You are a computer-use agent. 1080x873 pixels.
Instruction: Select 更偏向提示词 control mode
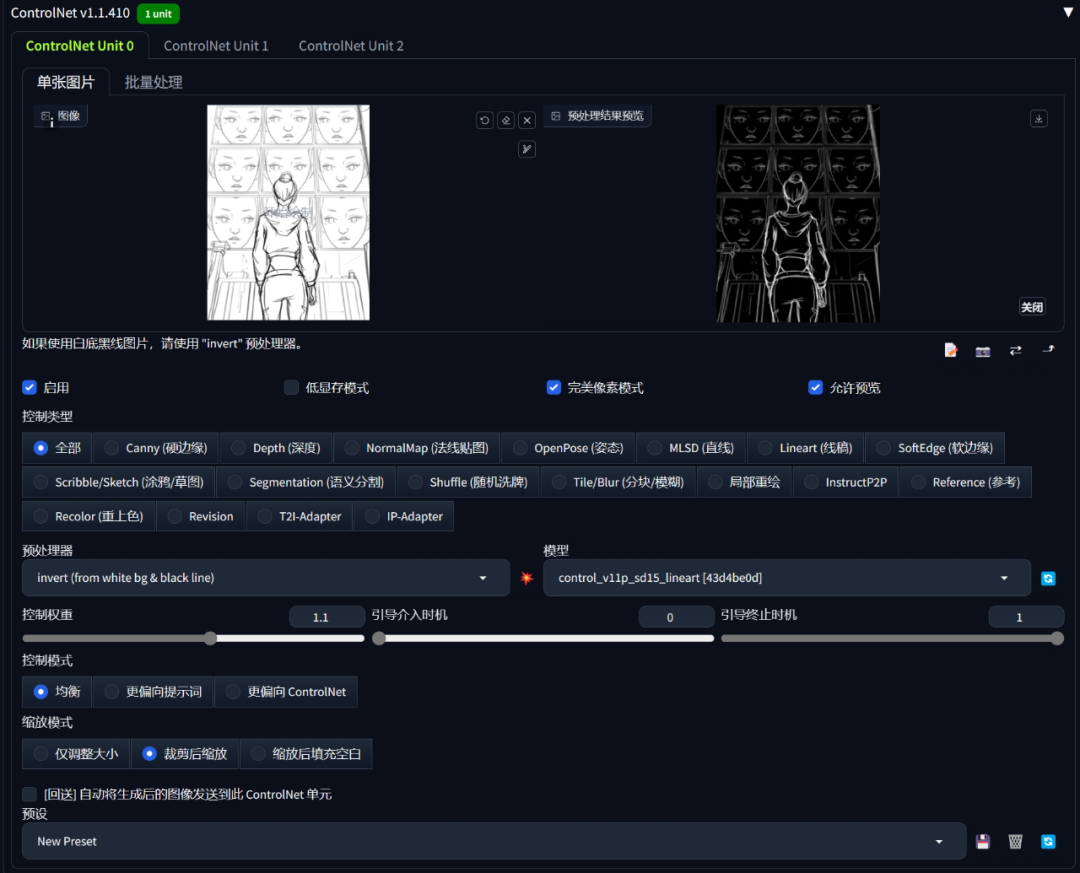[x=153, y=692]
